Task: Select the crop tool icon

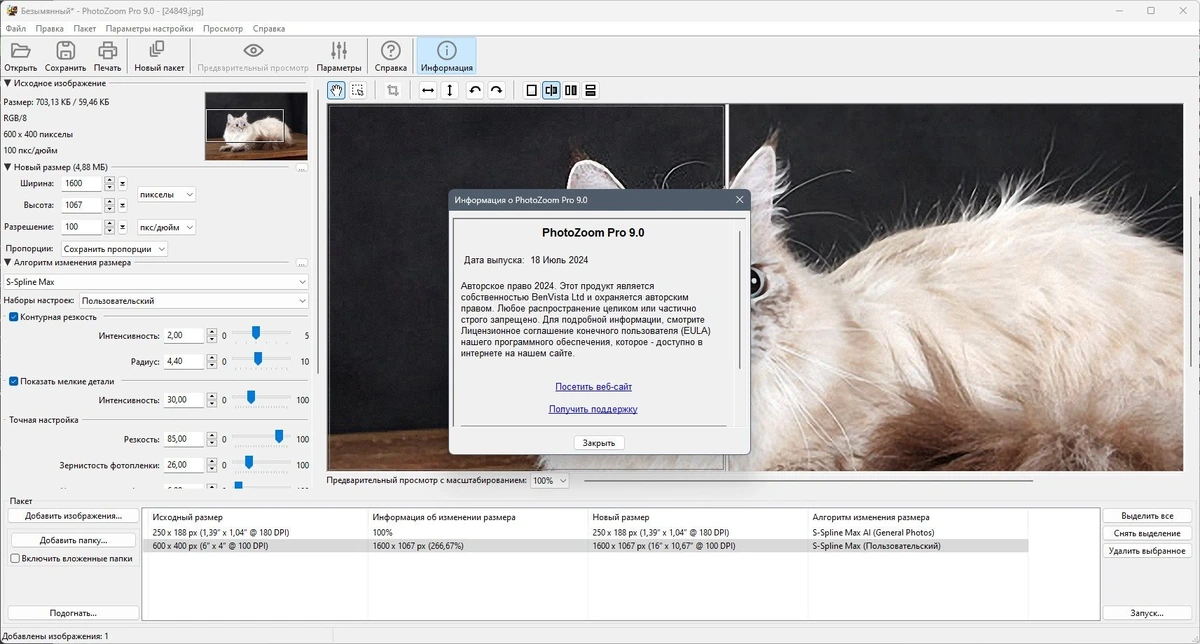Action: [393, 90]
